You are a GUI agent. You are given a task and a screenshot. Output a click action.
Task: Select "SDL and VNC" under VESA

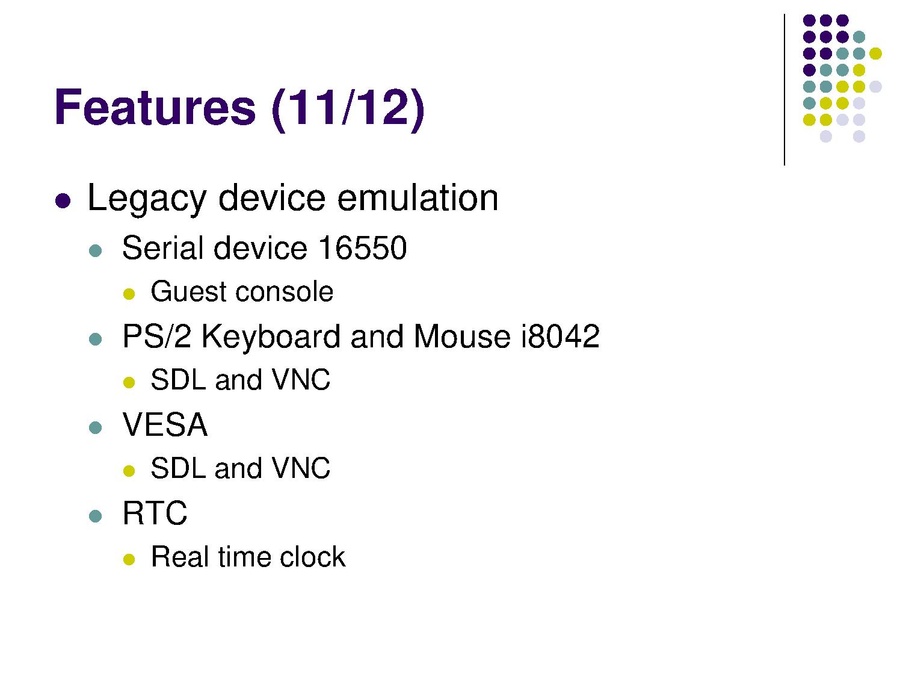(240, 469)
